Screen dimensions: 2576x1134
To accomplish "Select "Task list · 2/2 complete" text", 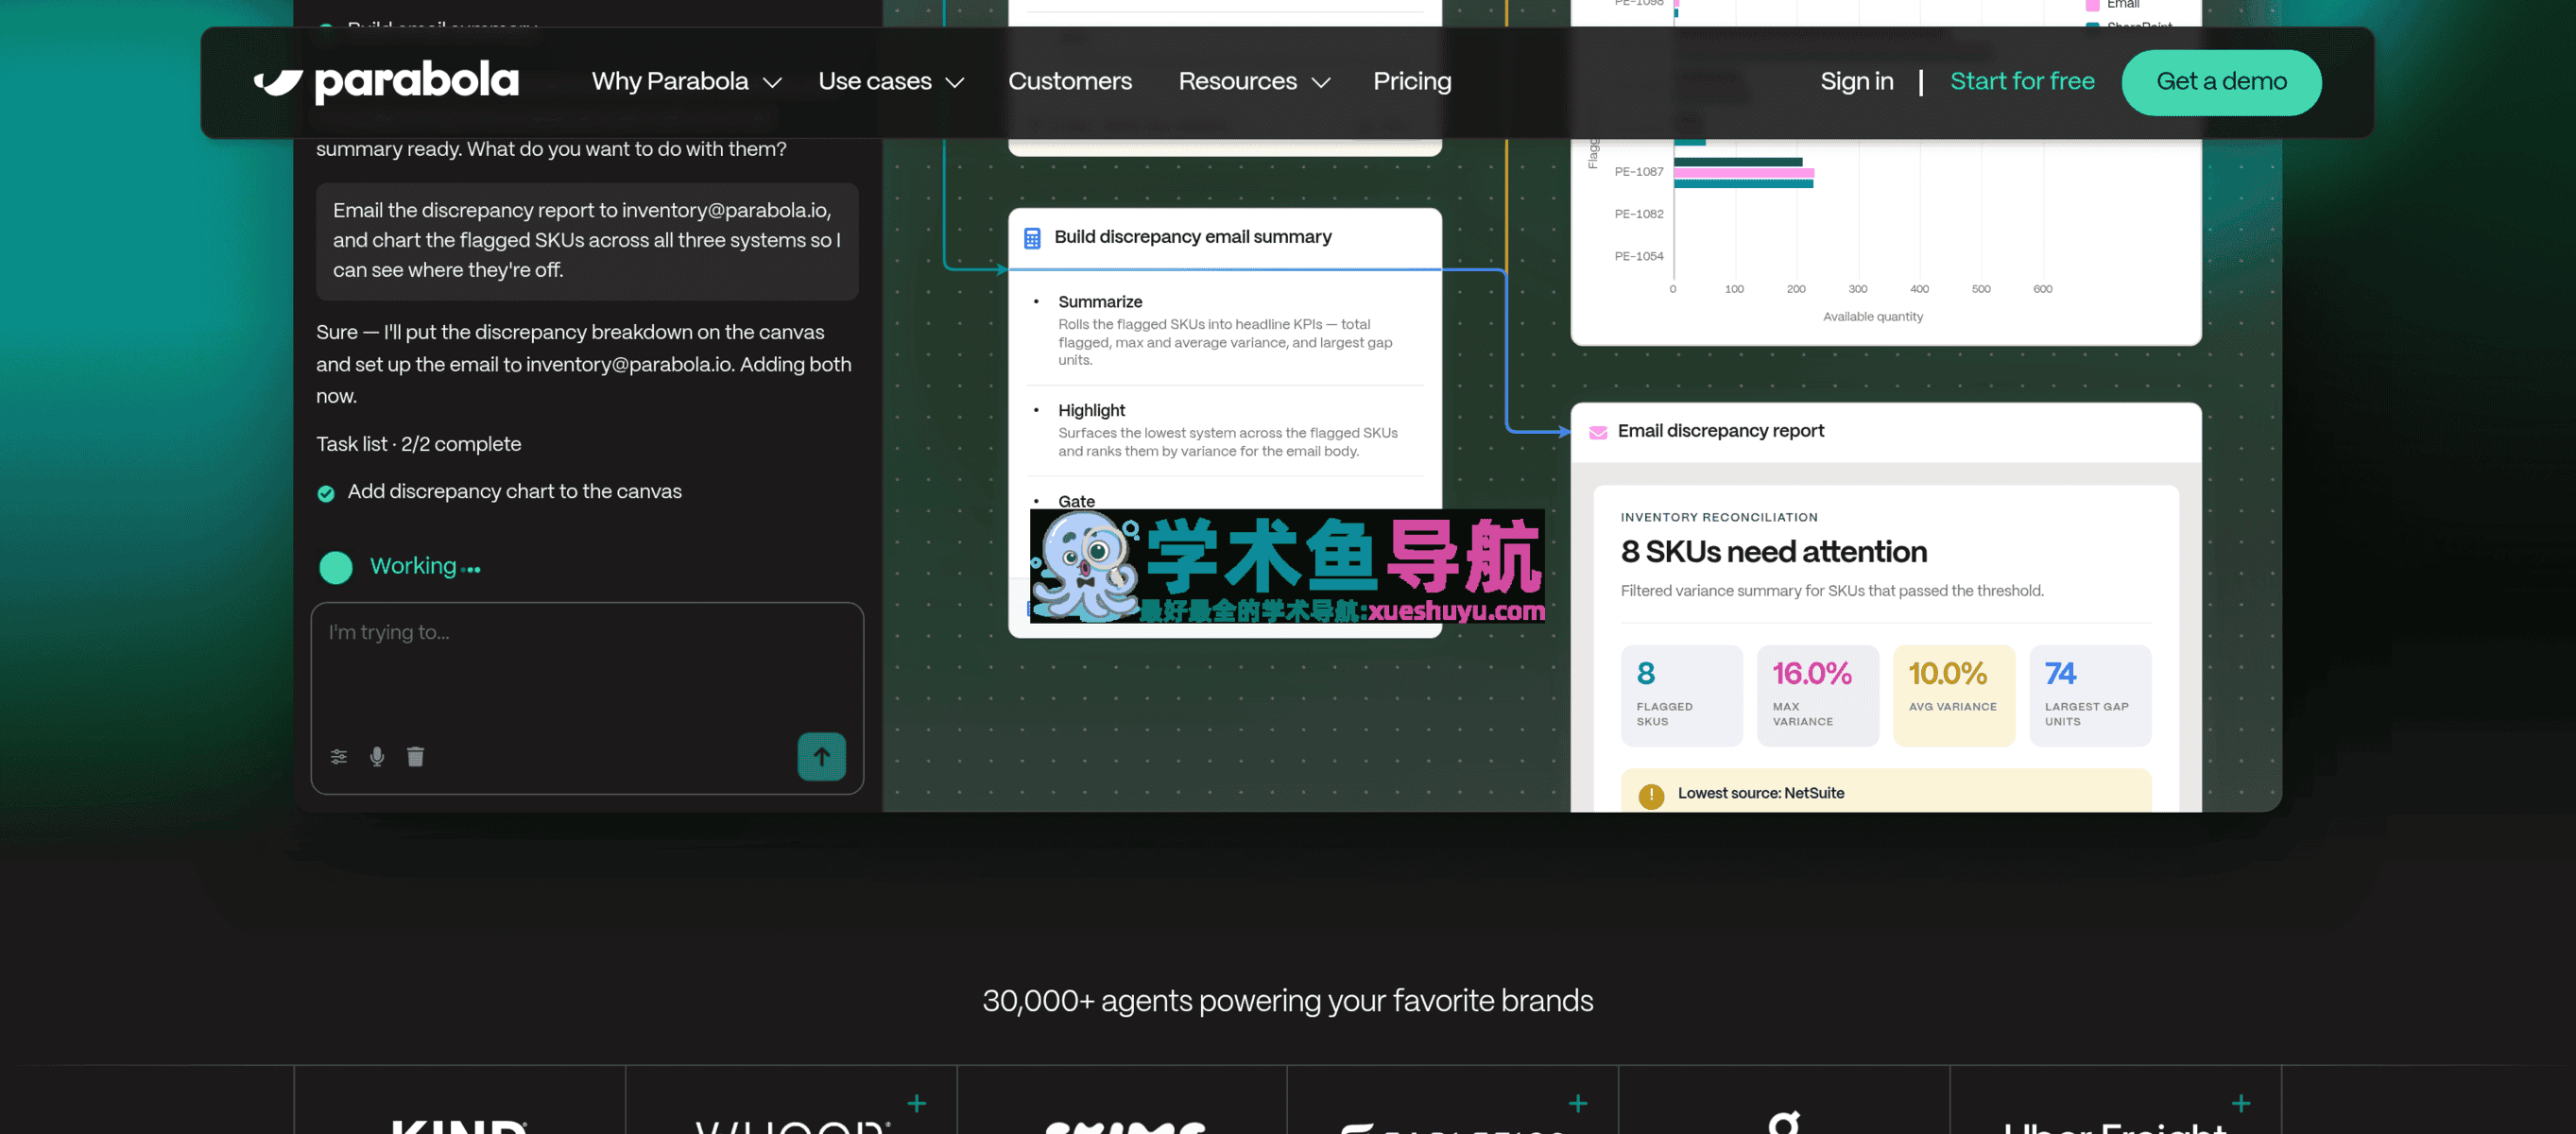I will coord(419,444).
